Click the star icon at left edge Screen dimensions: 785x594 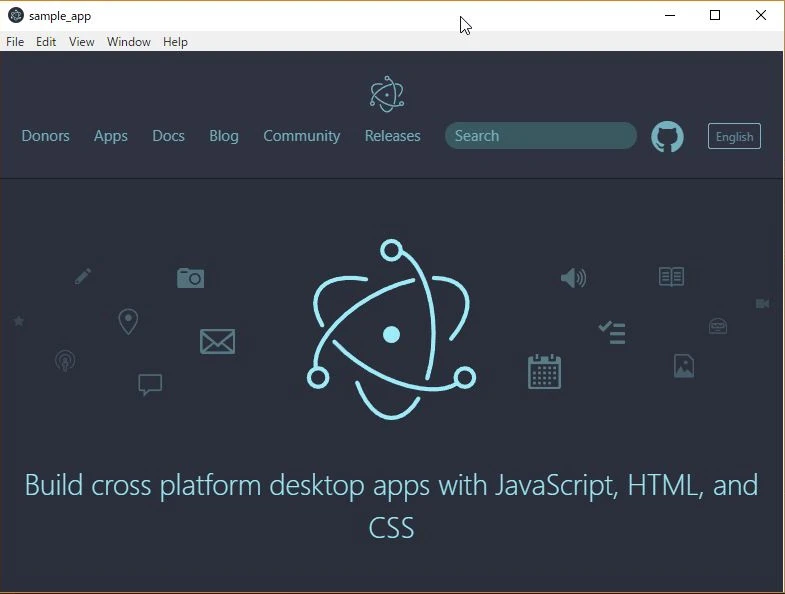click(x=19, y=321)
